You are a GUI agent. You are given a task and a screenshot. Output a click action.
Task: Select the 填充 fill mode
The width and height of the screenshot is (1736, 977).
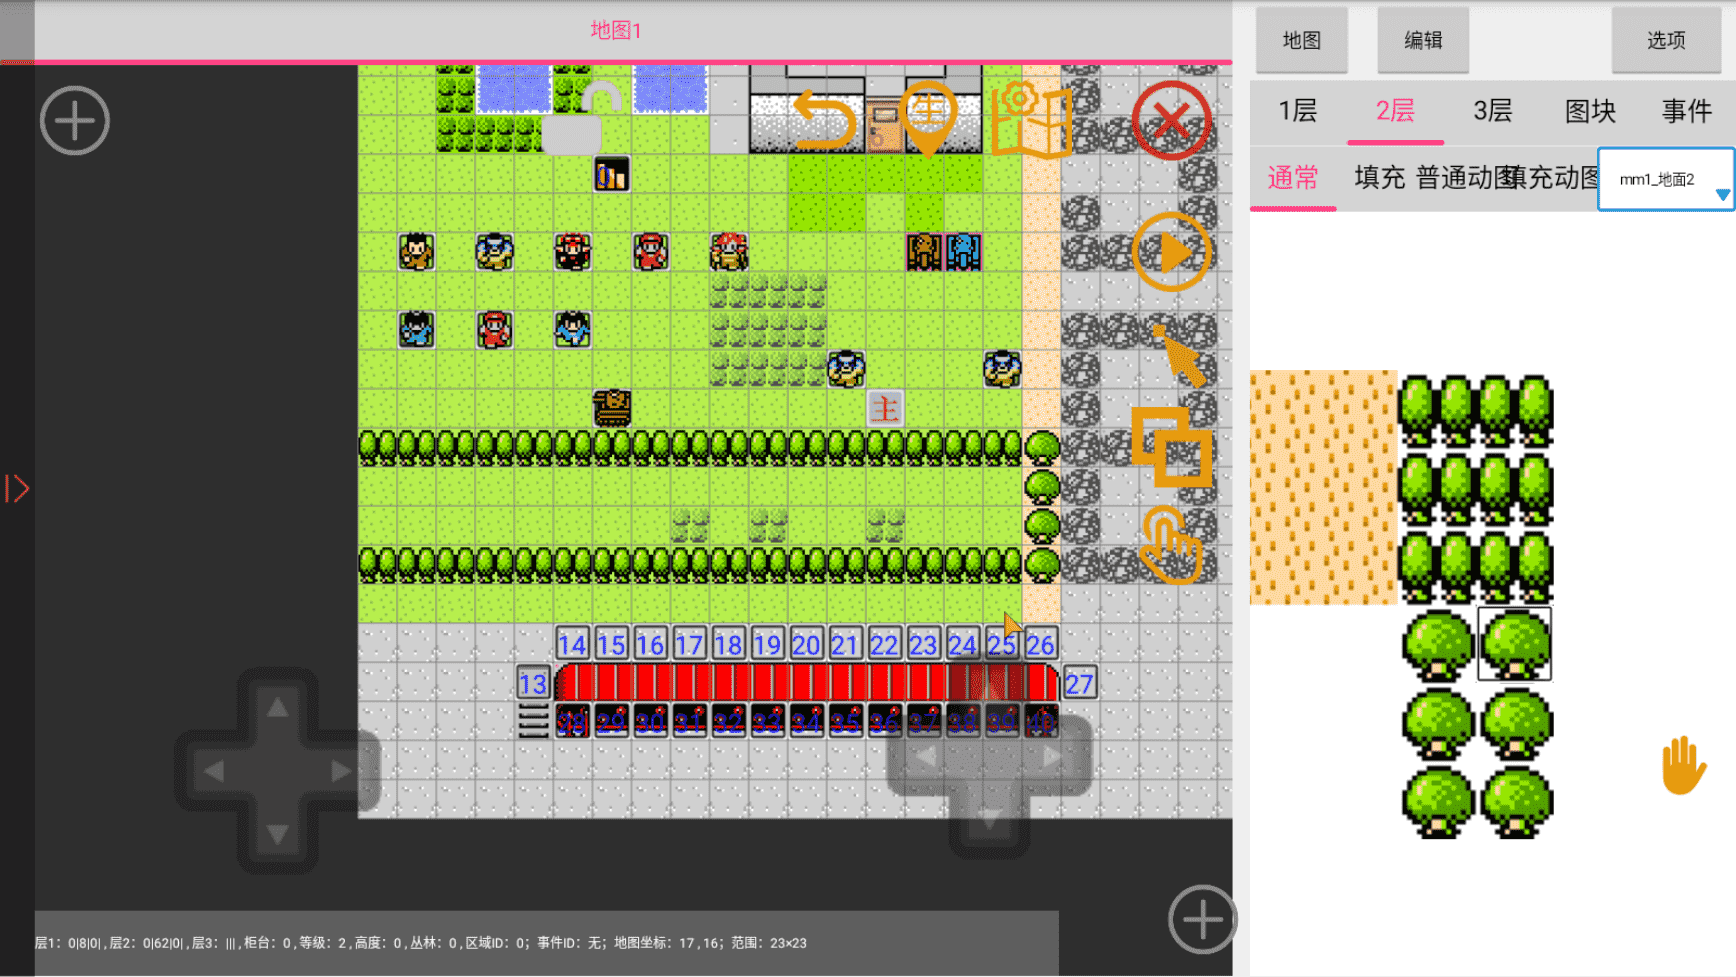(1379, 178)
